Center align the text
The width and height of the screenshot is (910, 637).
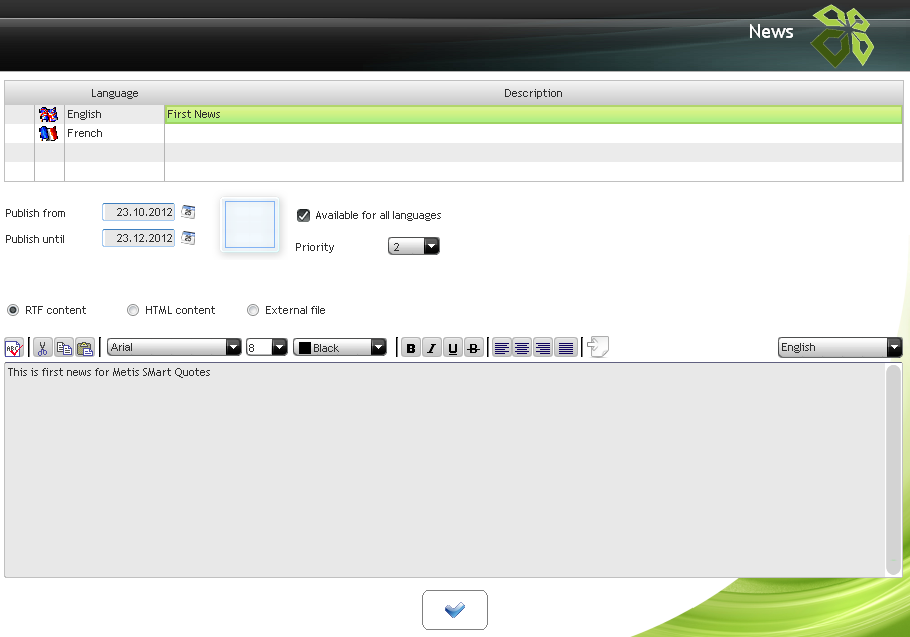522,348
